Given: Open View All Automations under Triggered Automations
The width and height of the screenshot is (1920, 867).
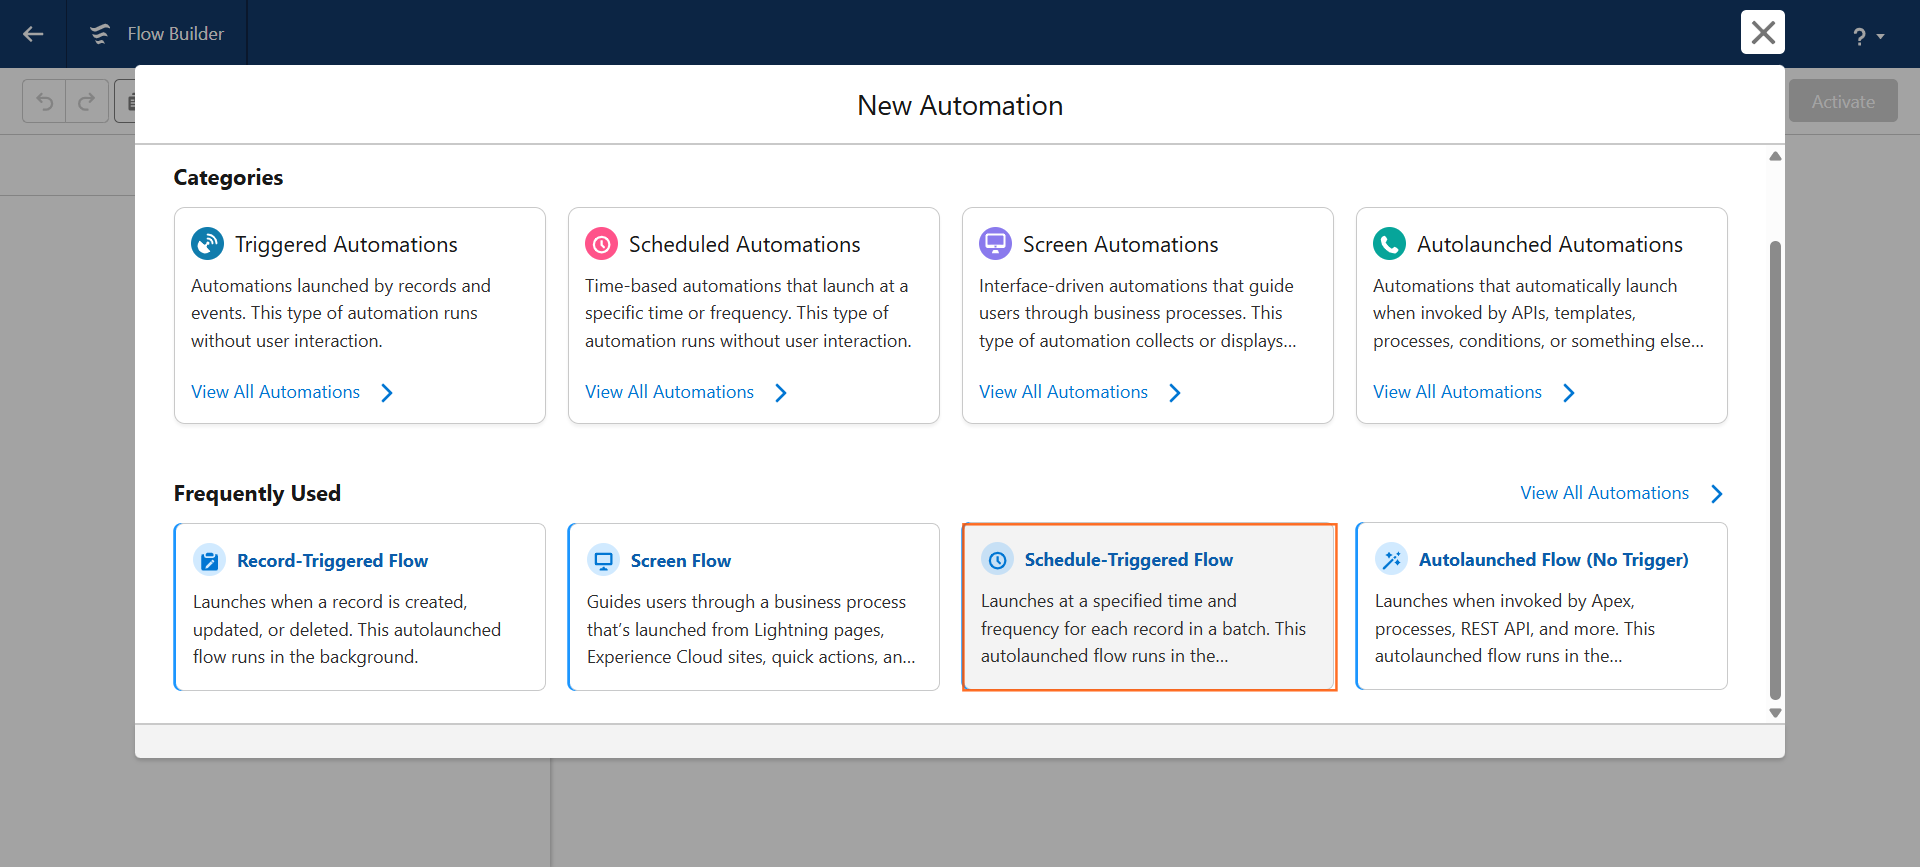Looking at the screenshot, I should (275, 392).
